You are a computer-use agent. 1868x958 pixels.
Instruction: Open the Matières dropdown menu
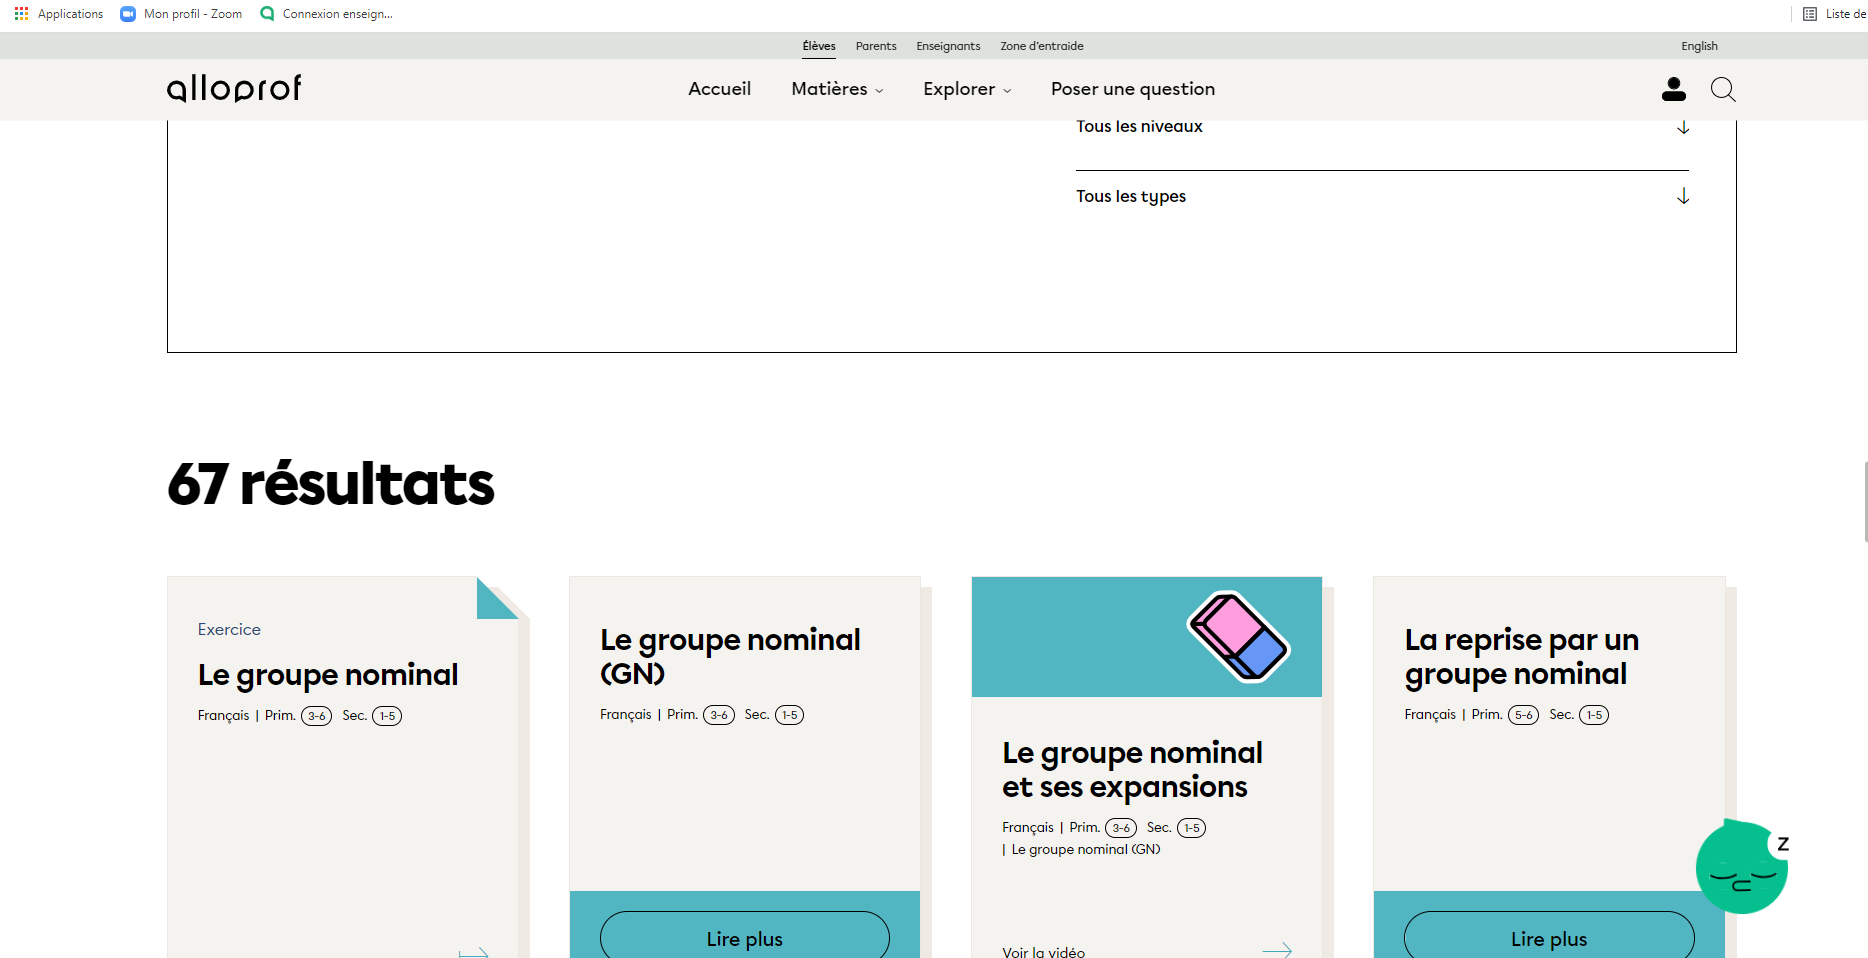836,89
